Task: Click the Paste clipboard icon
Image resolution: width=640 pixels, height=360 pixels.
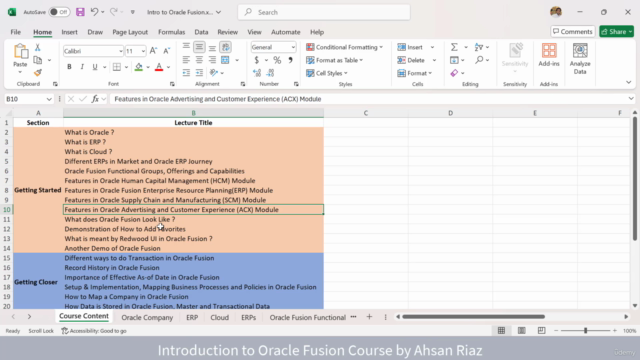Action: [x=20, y=52]
